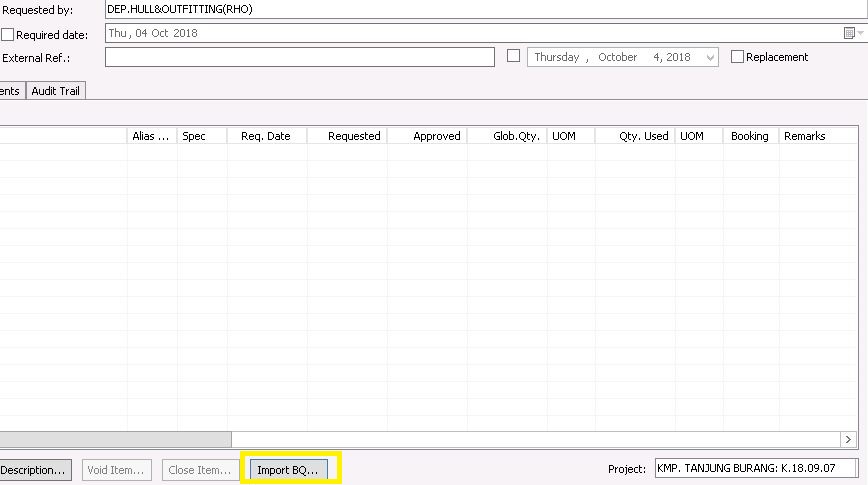Viewport: 868px width, 485px height.
Task: Enable the Replacement checkbox
Action: click(x=738, y=57)
